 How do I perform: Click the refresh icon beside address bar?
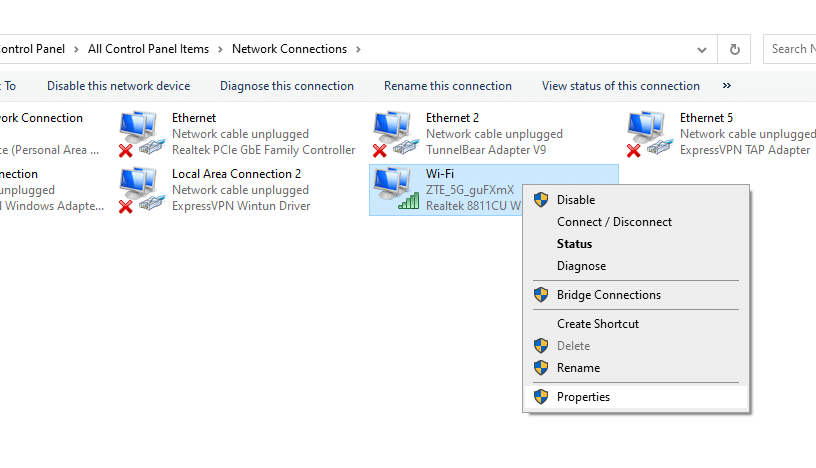tap(734, 49)
